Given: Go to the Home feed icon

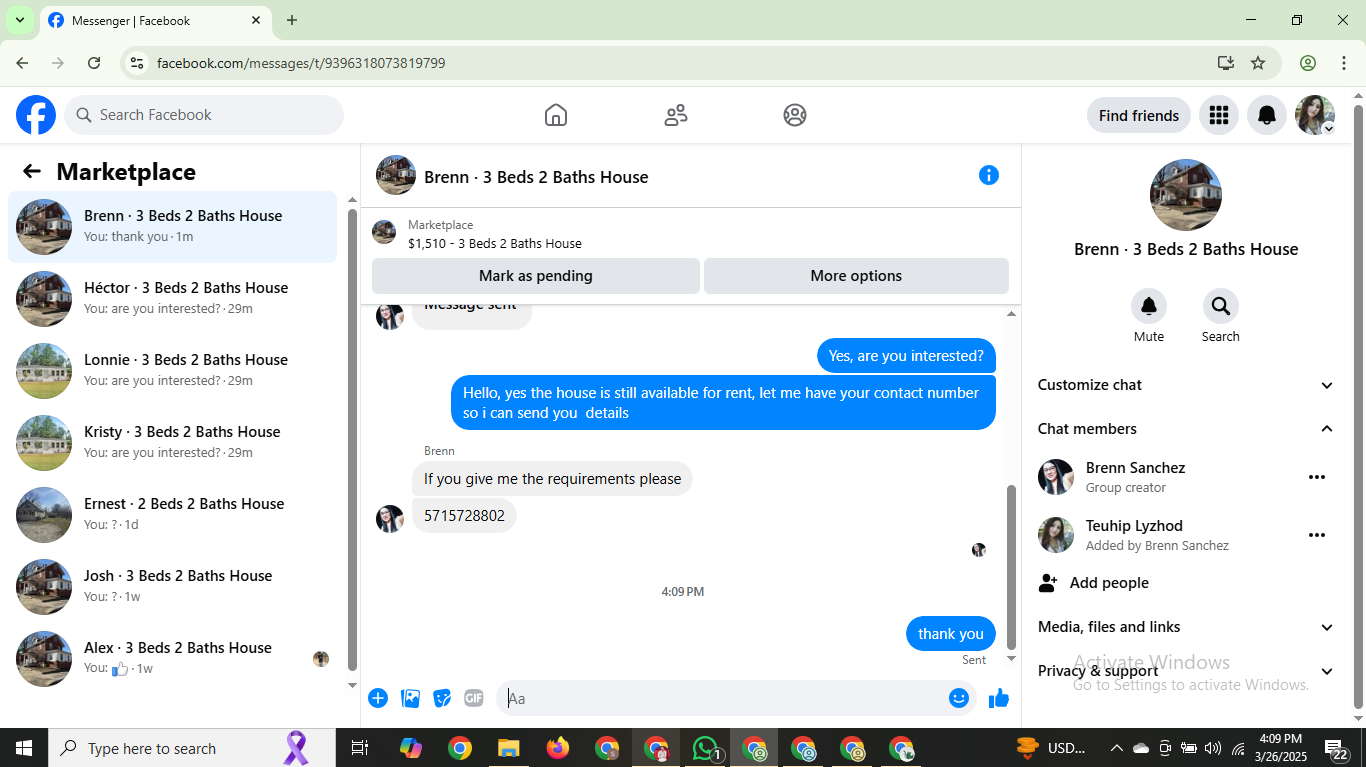Looking at the screenshot, I should pos(556,115).
